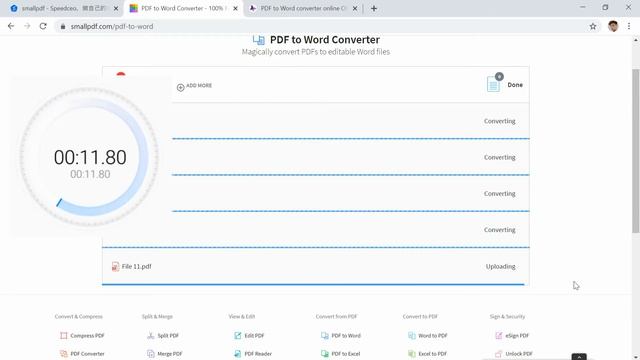Viewport: 640px width, 360px height.
Task: Open the PDF Reader link
Action: (x=258, y=353)
